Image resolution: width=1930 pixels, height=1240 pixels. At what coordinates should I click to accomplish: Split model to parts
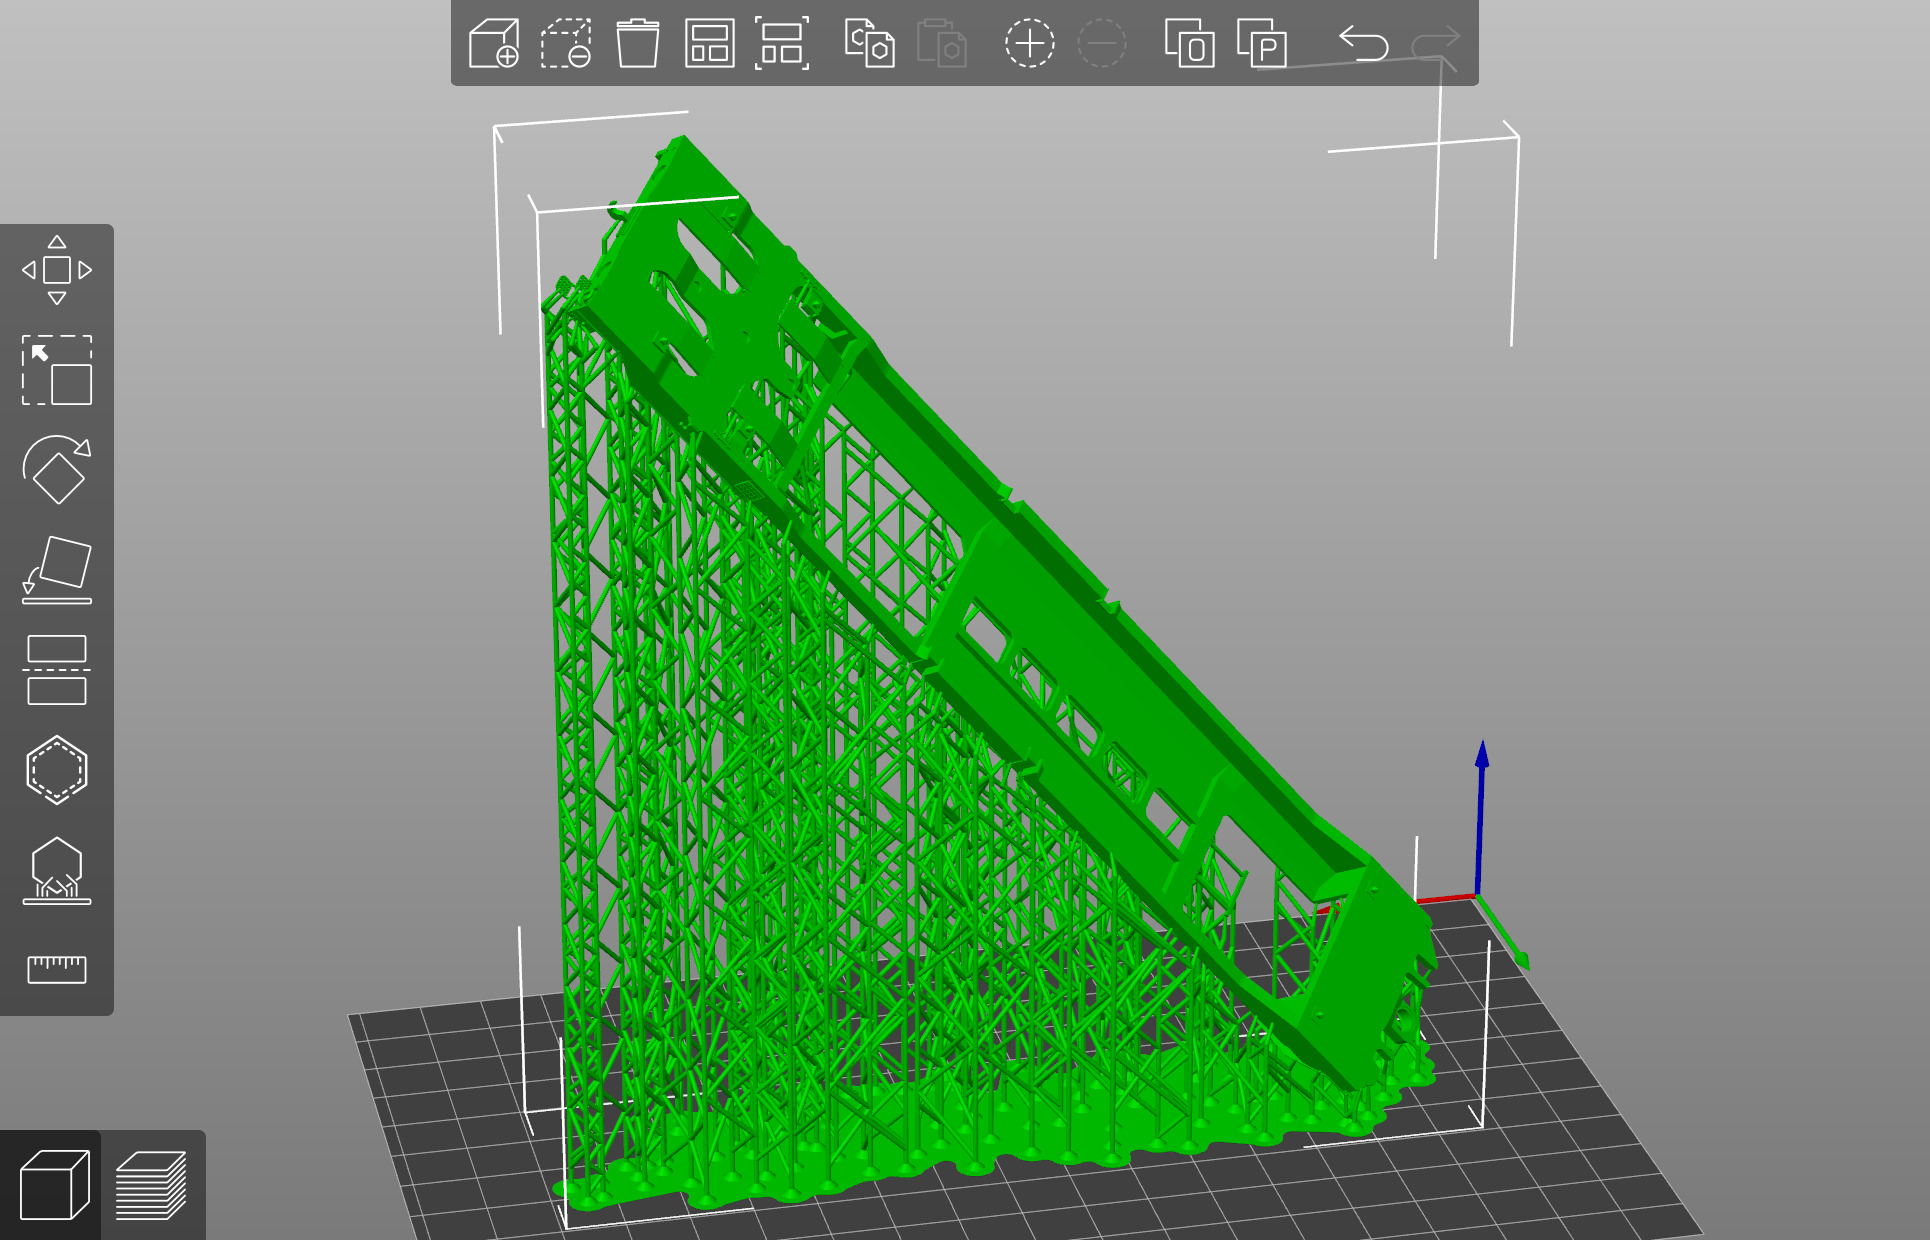coord(1261,44)
